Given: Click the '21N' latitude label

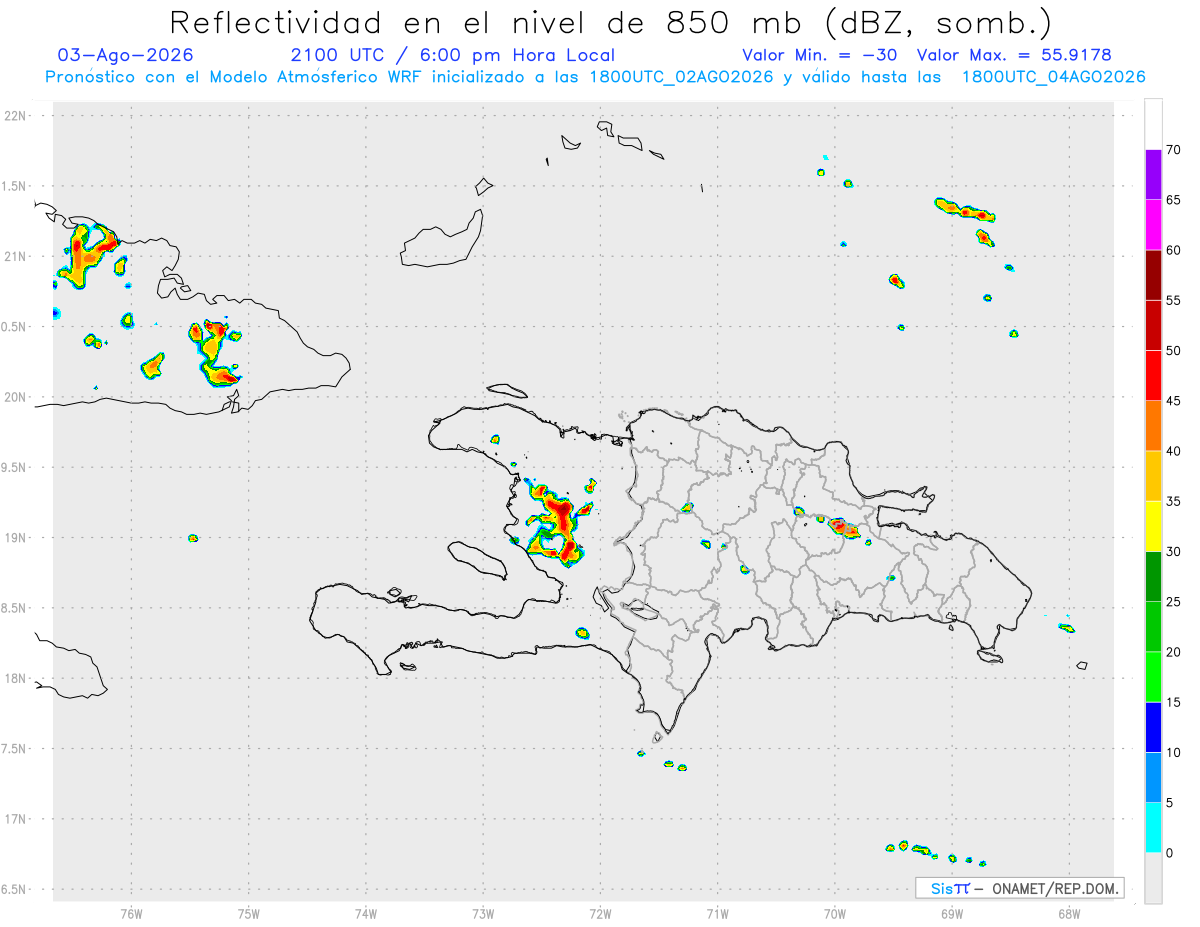Looking at the screenshot, I should (17, 256).
